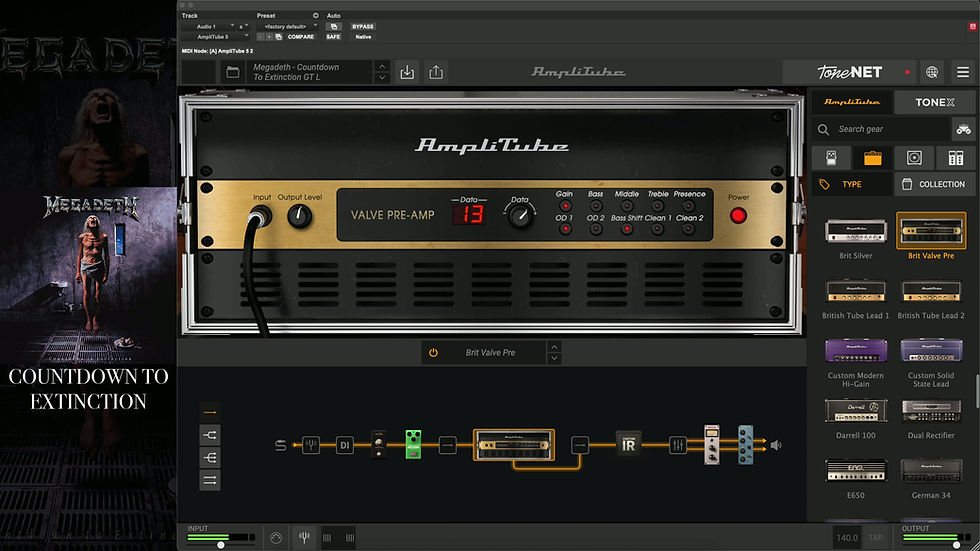Select the blue rack effect in chain
Image resolution: width=980 pixels, height=551 pixels.
coord(745,445)
